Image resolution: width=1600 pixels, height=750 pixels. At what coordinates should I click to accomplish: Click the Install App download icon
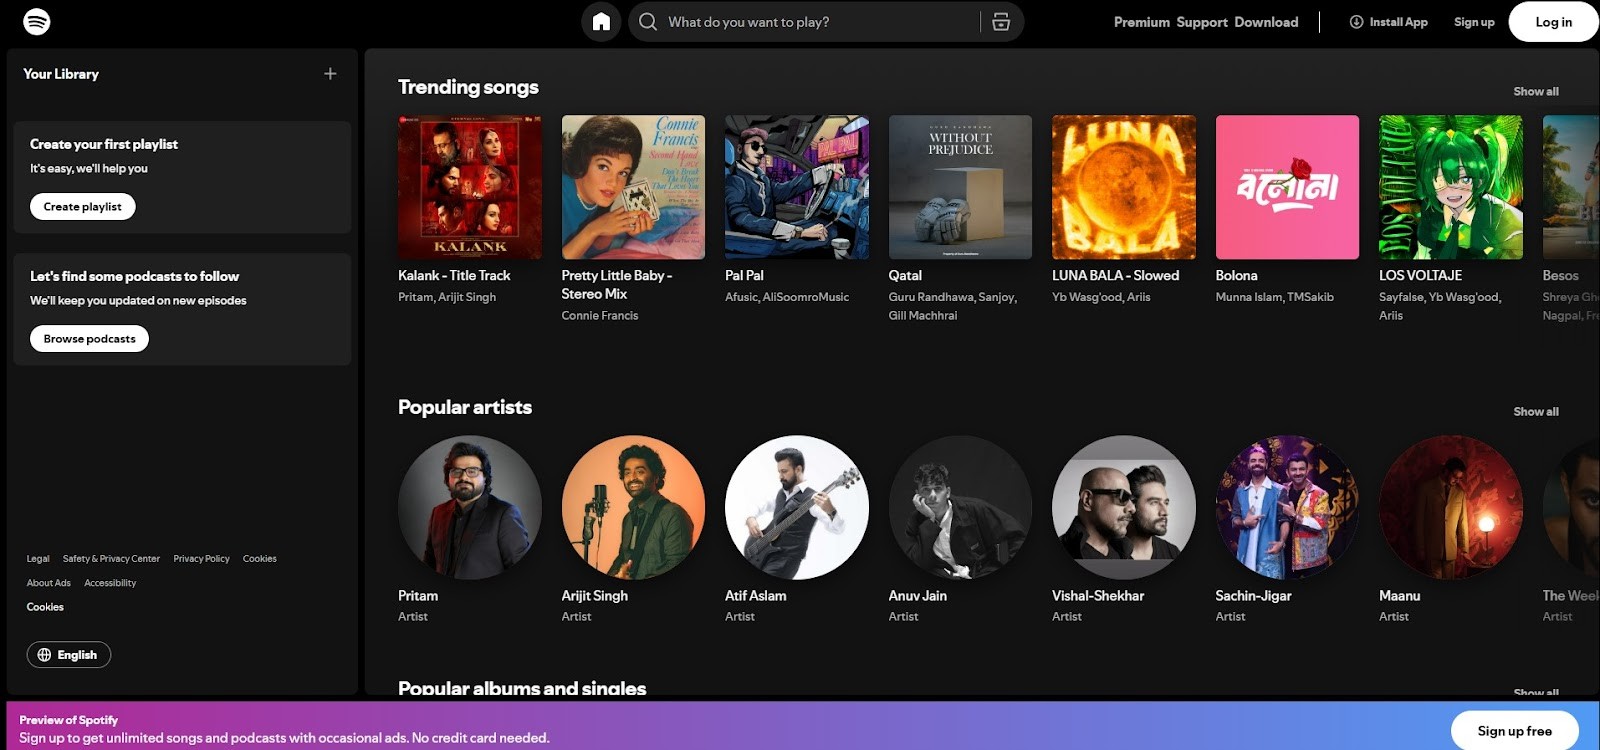1356,22
